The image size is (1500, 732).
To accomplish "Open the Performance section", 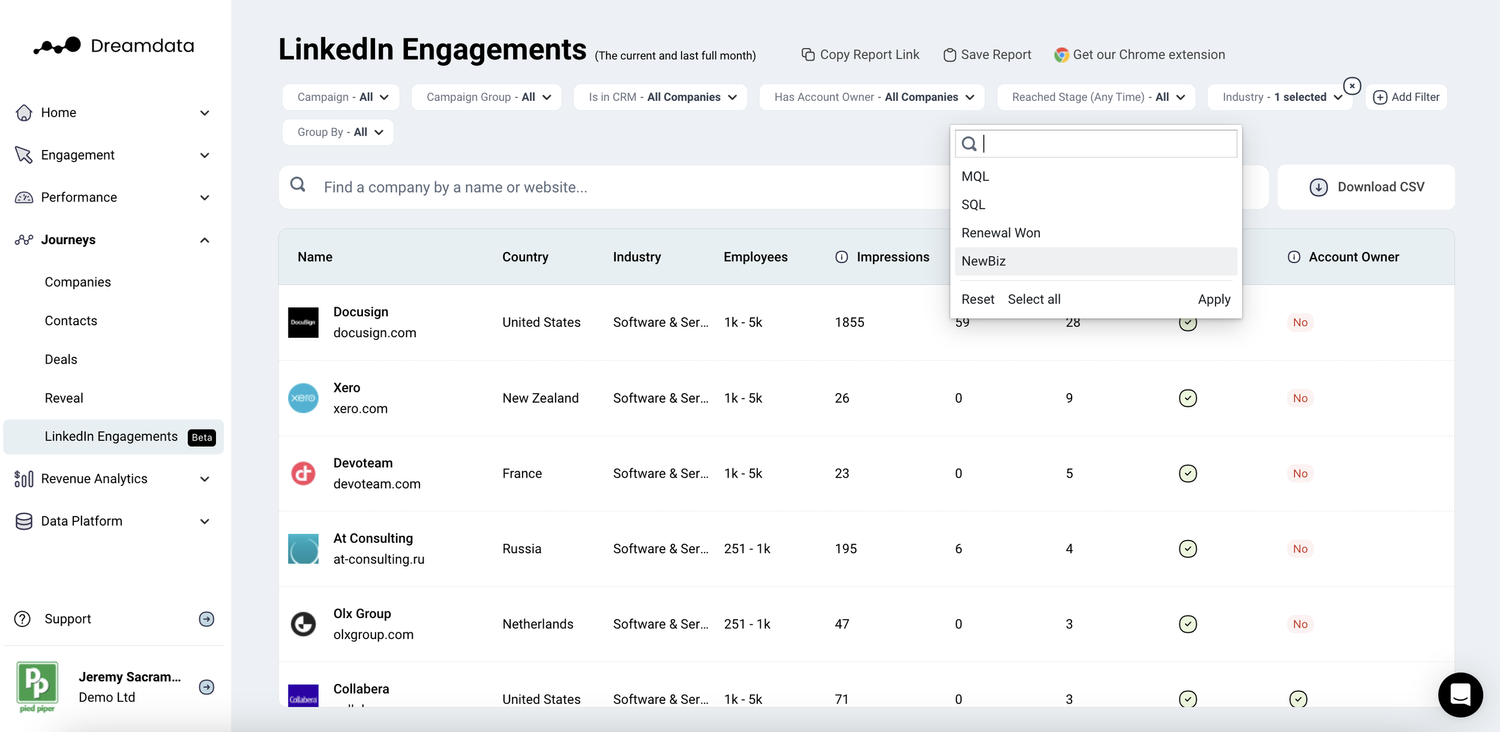I will (x=77, y=197).
